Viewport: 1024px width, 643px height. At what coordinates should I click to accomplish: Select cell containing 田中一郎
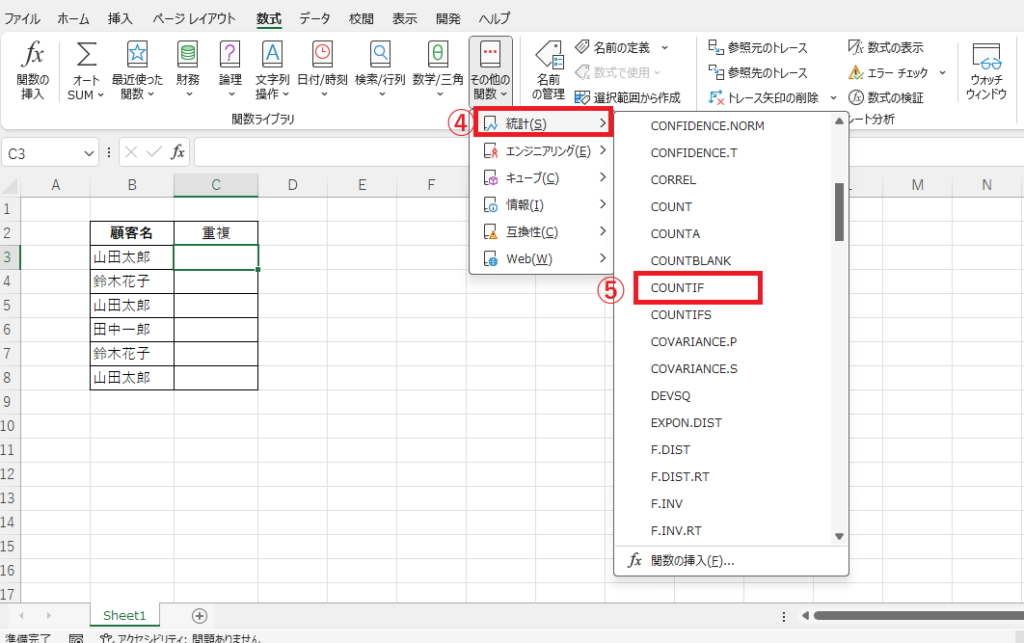pyautogui.click(x=132, y=330)
